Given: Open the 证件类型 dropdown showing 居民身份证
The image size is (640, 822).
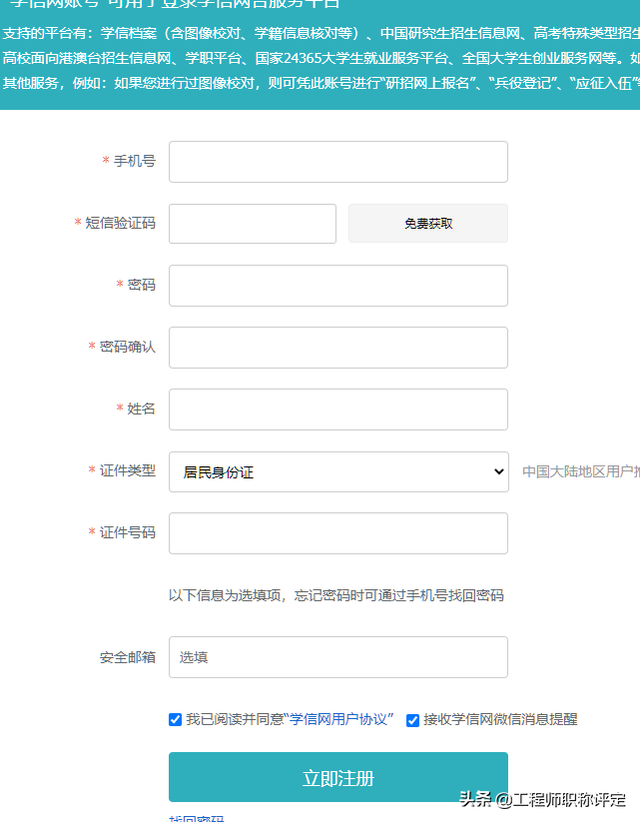Looking at the screenshot, I should pyautogui.click(x=339, y=472).
